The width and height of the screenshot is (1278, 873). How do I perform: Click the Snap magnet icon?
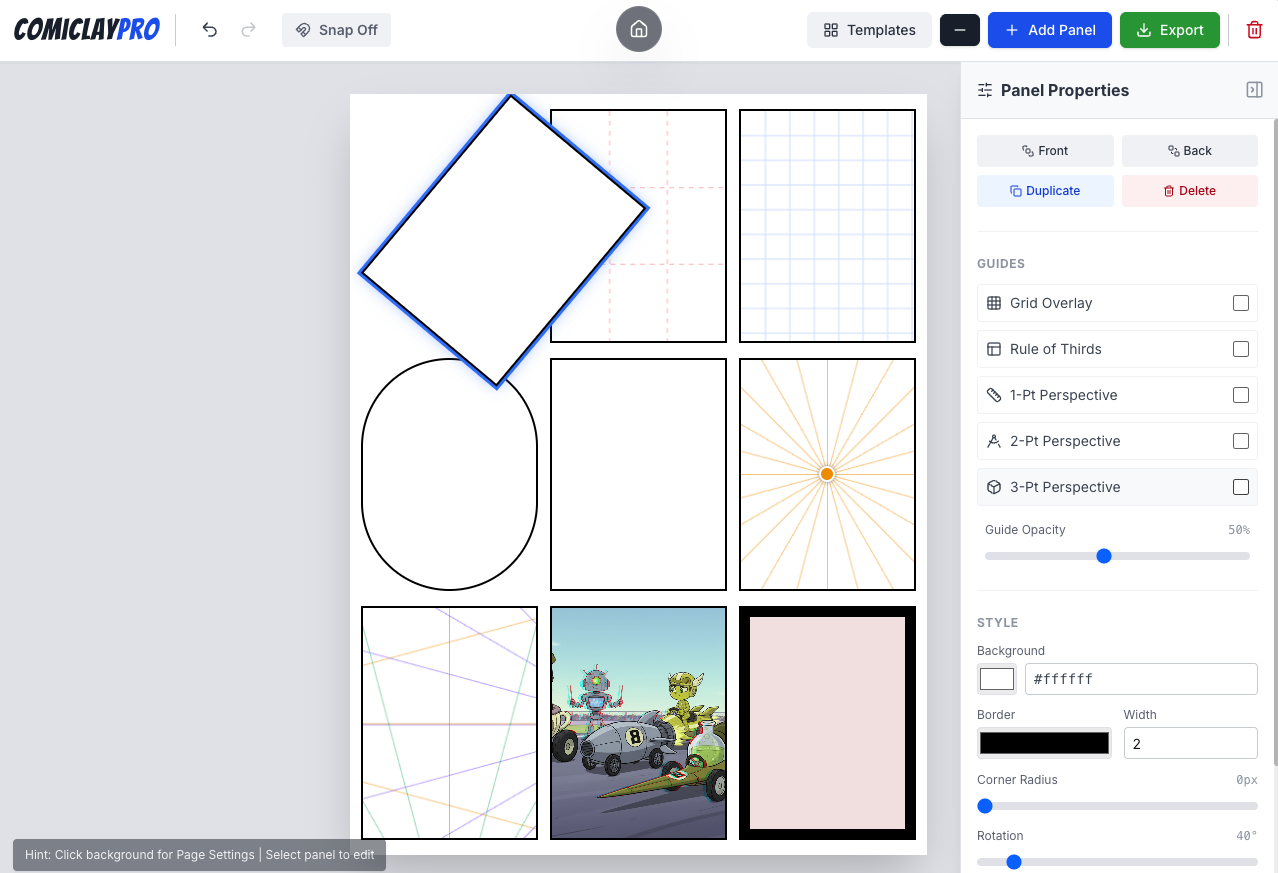click(x=303, y=30)
